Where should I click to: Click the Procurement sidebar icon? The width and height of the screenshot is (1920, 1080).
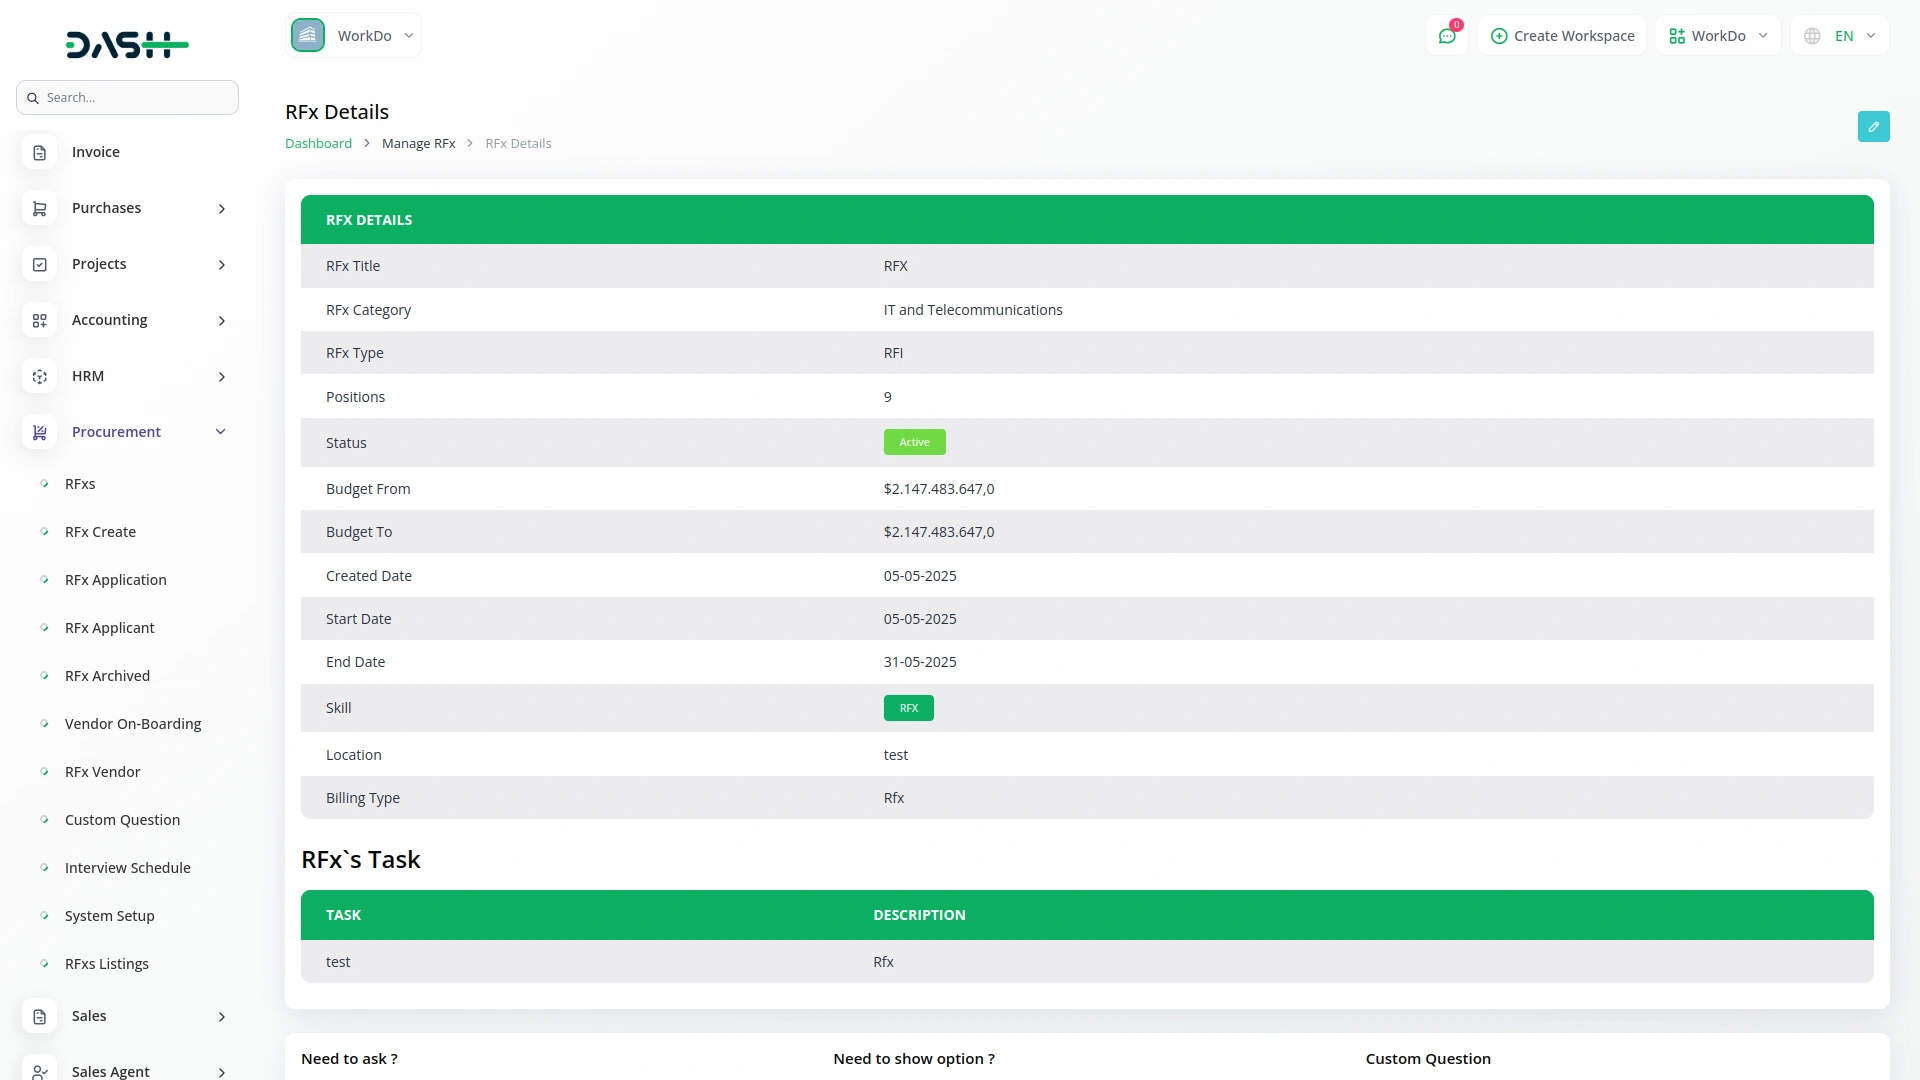[40, 432]
